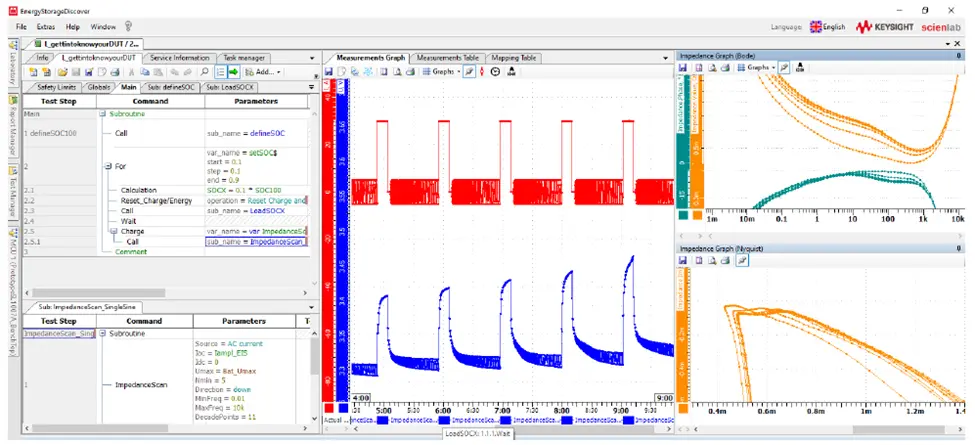
Task: Open the Extras menu
Action: click(46, 27)
